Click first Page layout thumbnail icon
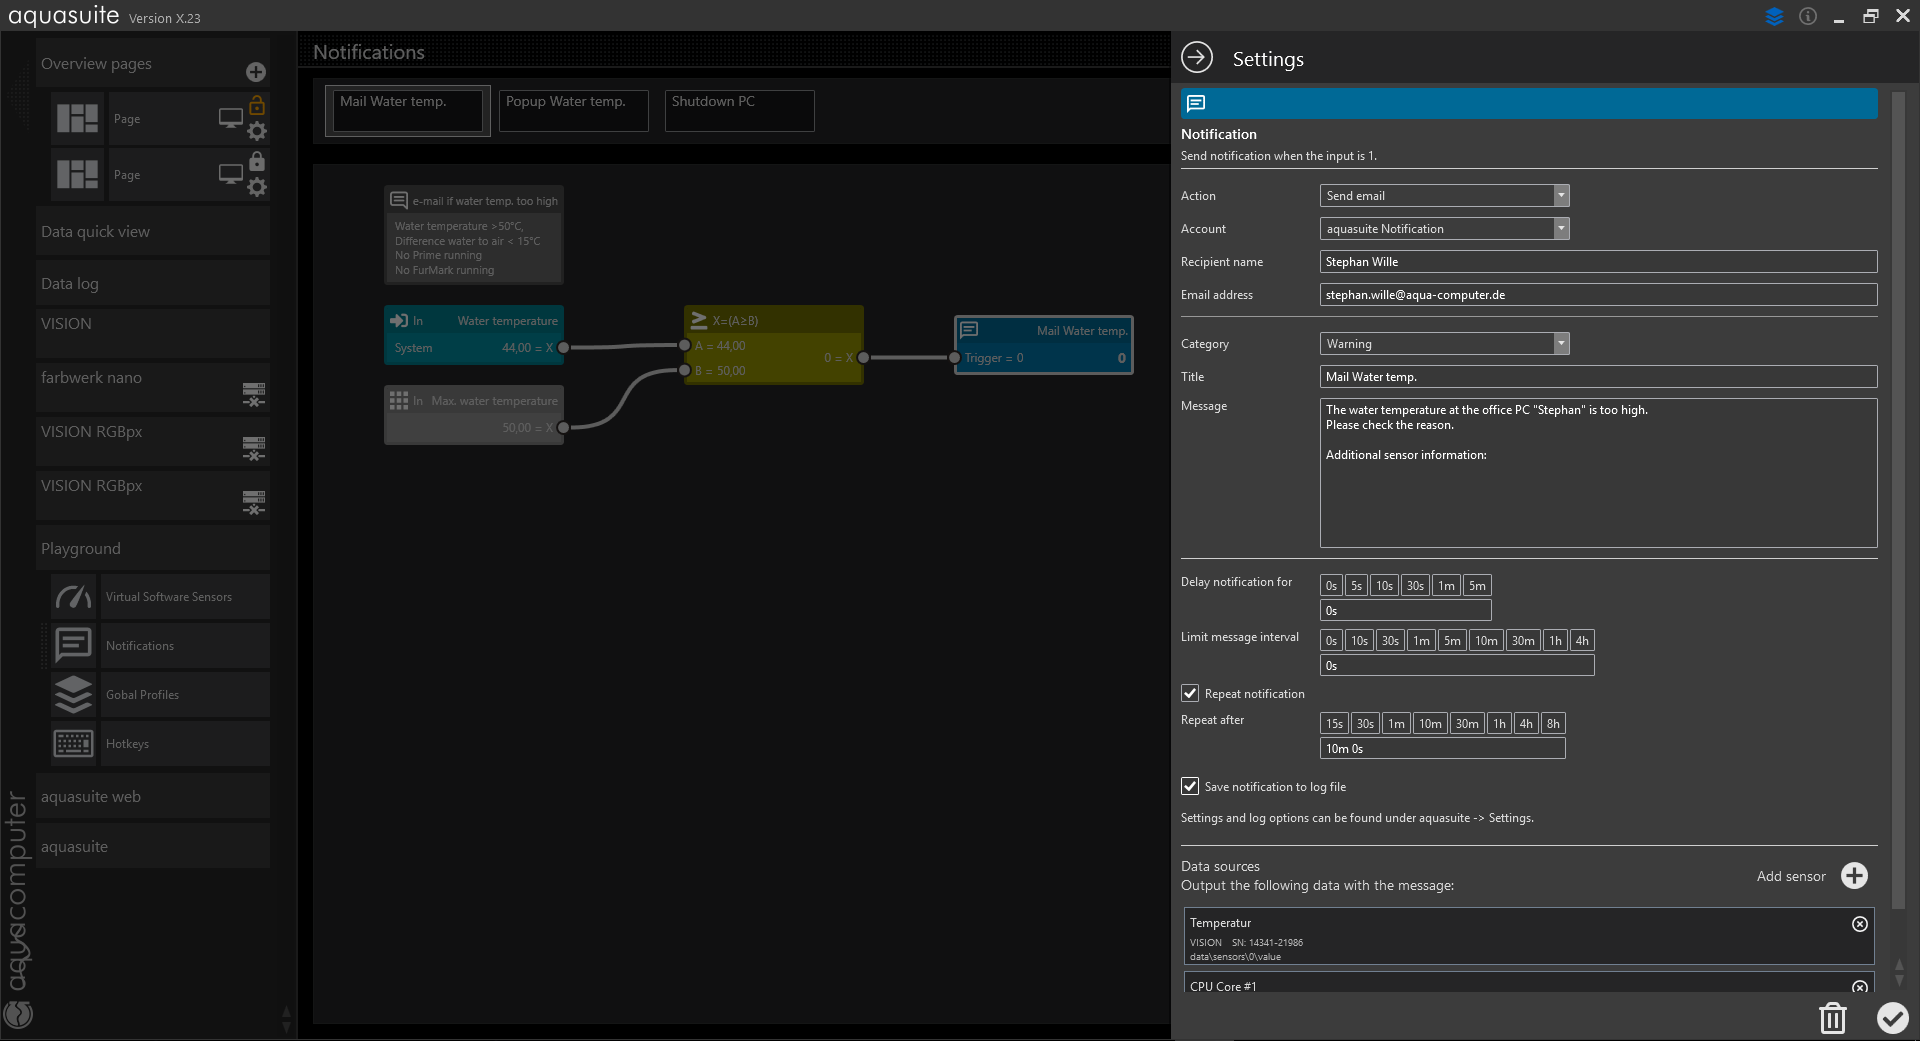The width and height of the screenshot is (1920, 1041). [x=77, y=118]
